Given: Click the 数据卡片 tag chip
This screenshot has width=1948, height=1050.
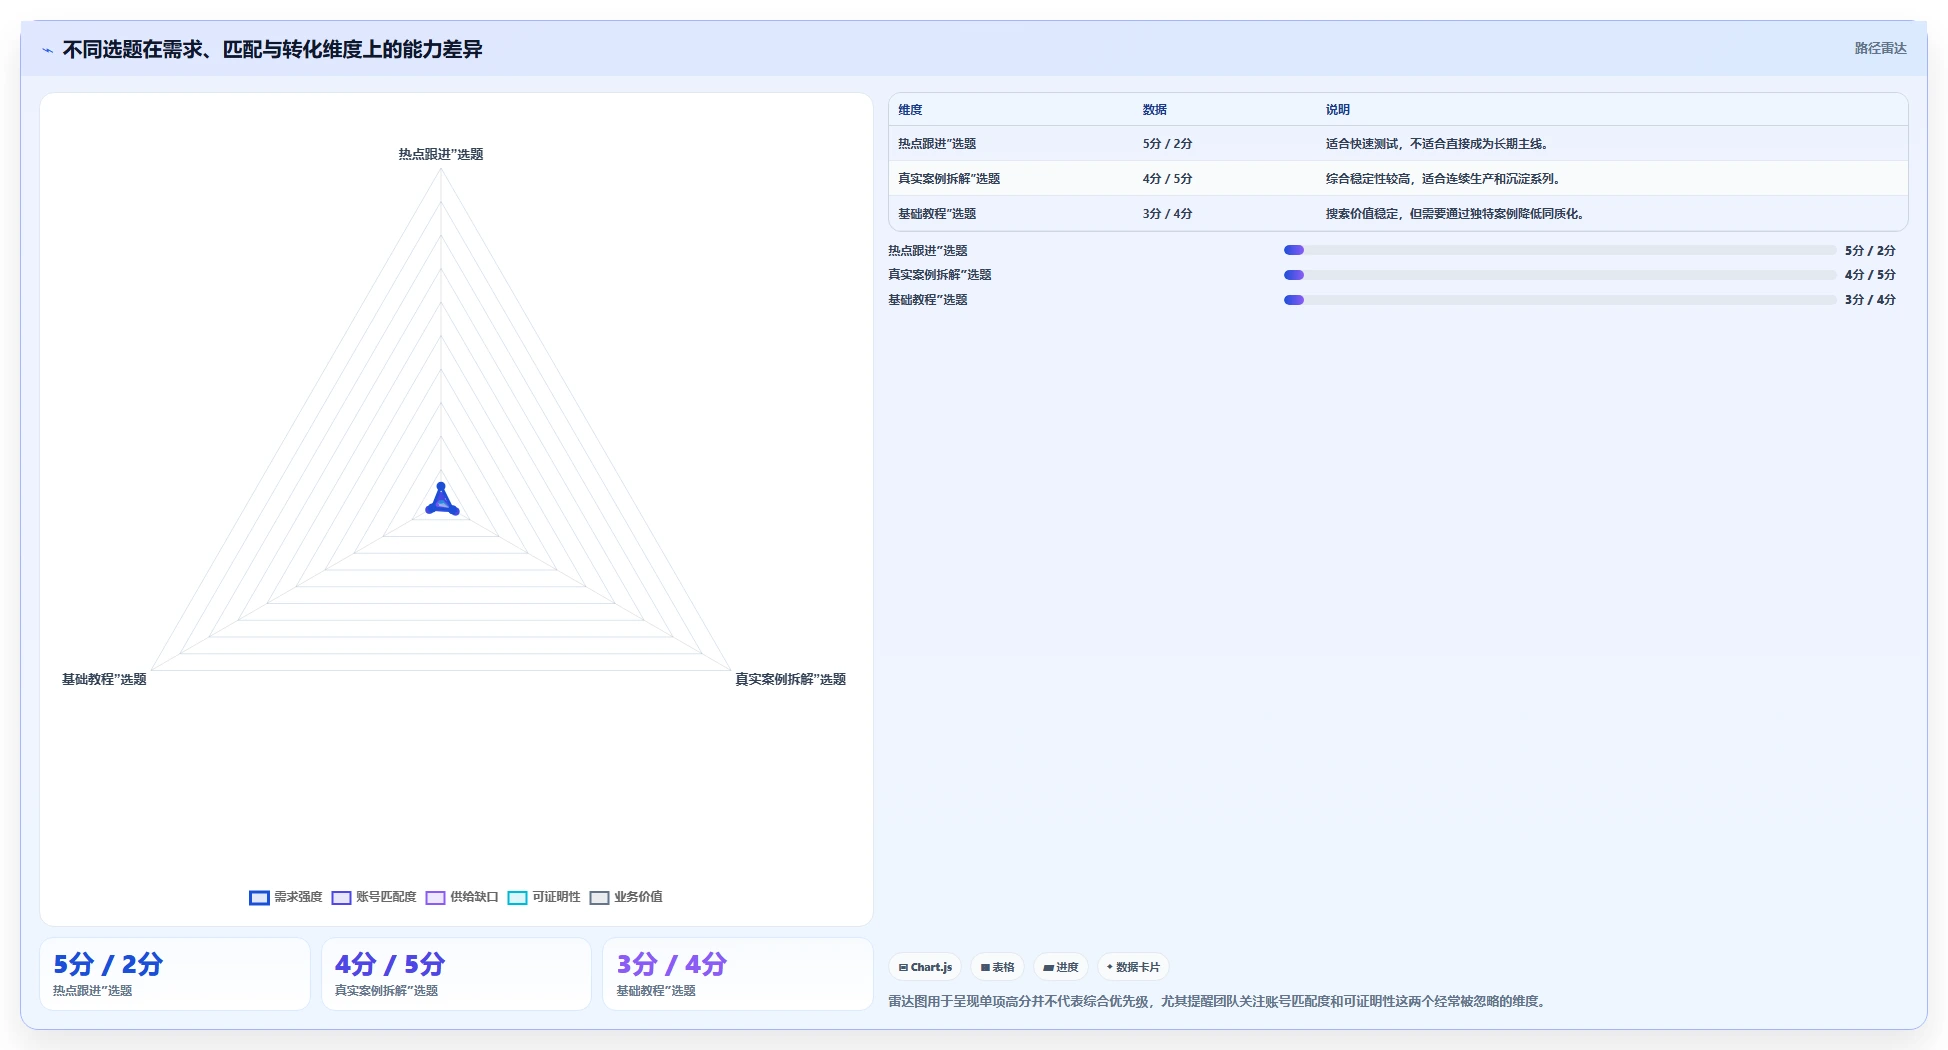Looking at the screenshot, I should tap(1133, 967).
